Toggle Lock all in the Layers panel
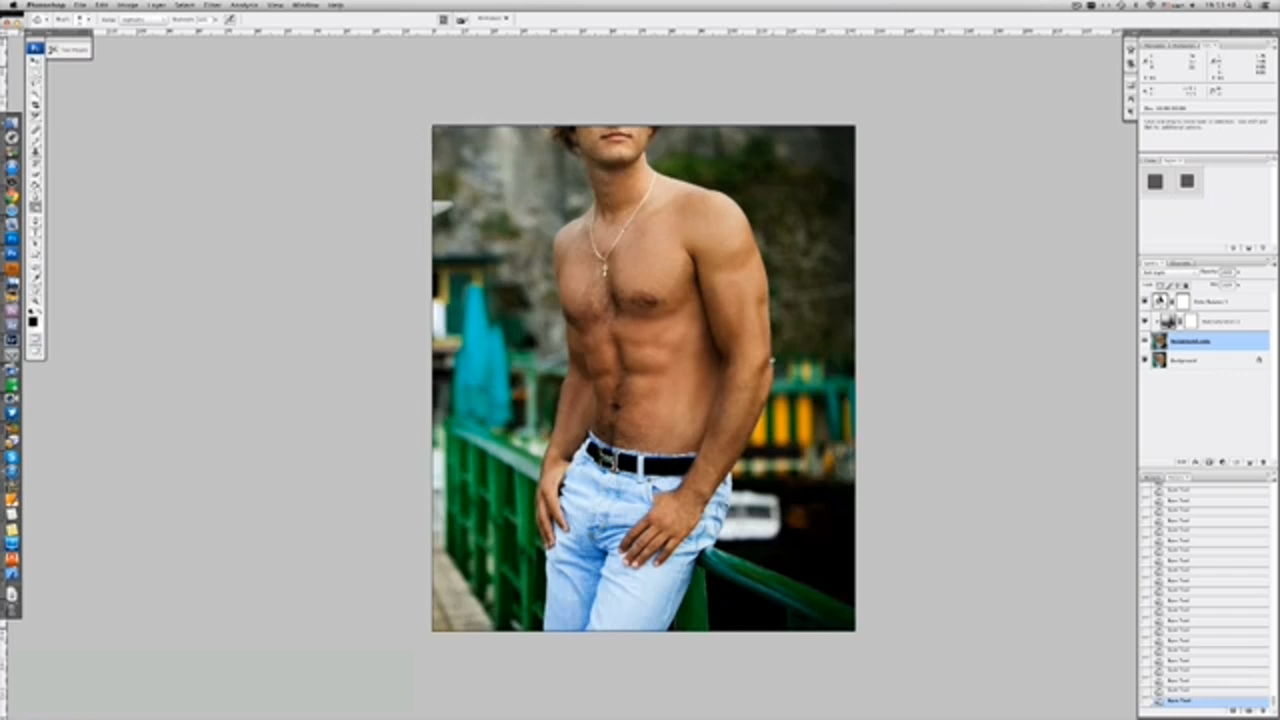The height and width of the screenshot is (720, 1280). coord(1185,285)
